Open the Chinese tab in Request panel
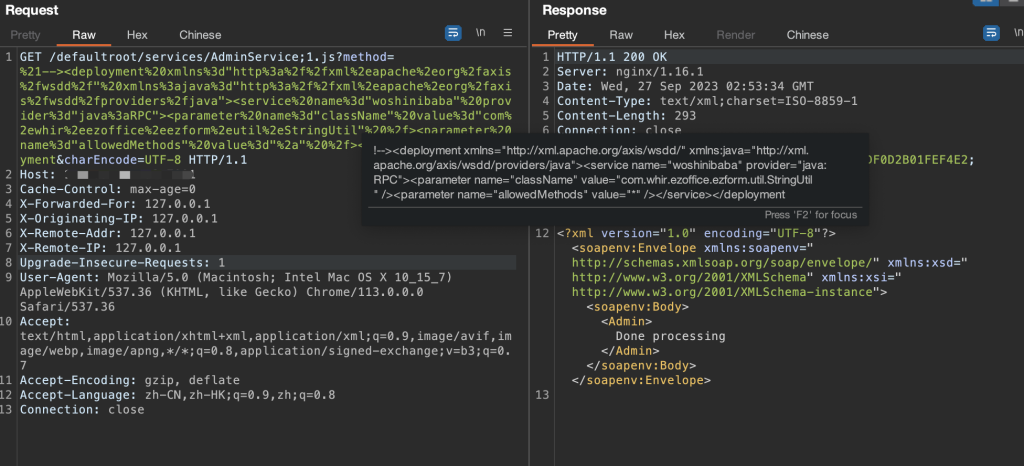Image resolution: width=1024 pixels, height=466 pixels. [200, 35]
